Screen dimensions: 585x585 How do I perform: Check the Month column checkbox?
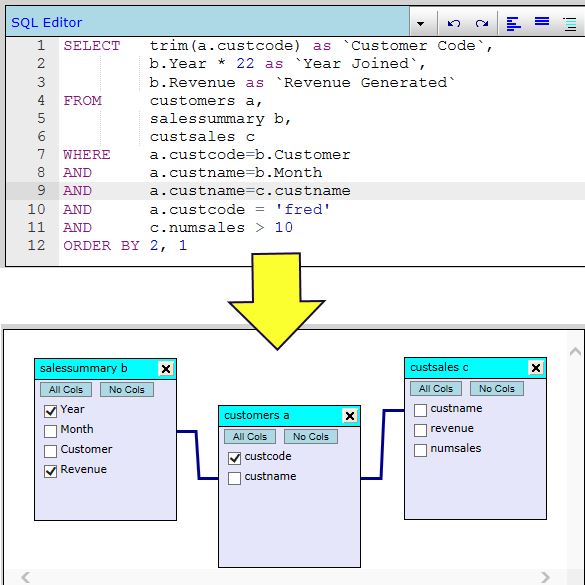coord(50,431)
